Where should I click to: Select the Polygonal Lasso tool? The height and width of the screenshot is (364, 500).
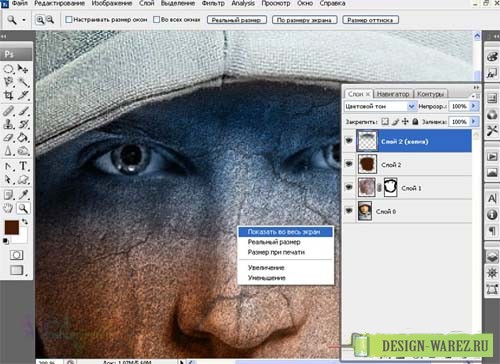8,82
